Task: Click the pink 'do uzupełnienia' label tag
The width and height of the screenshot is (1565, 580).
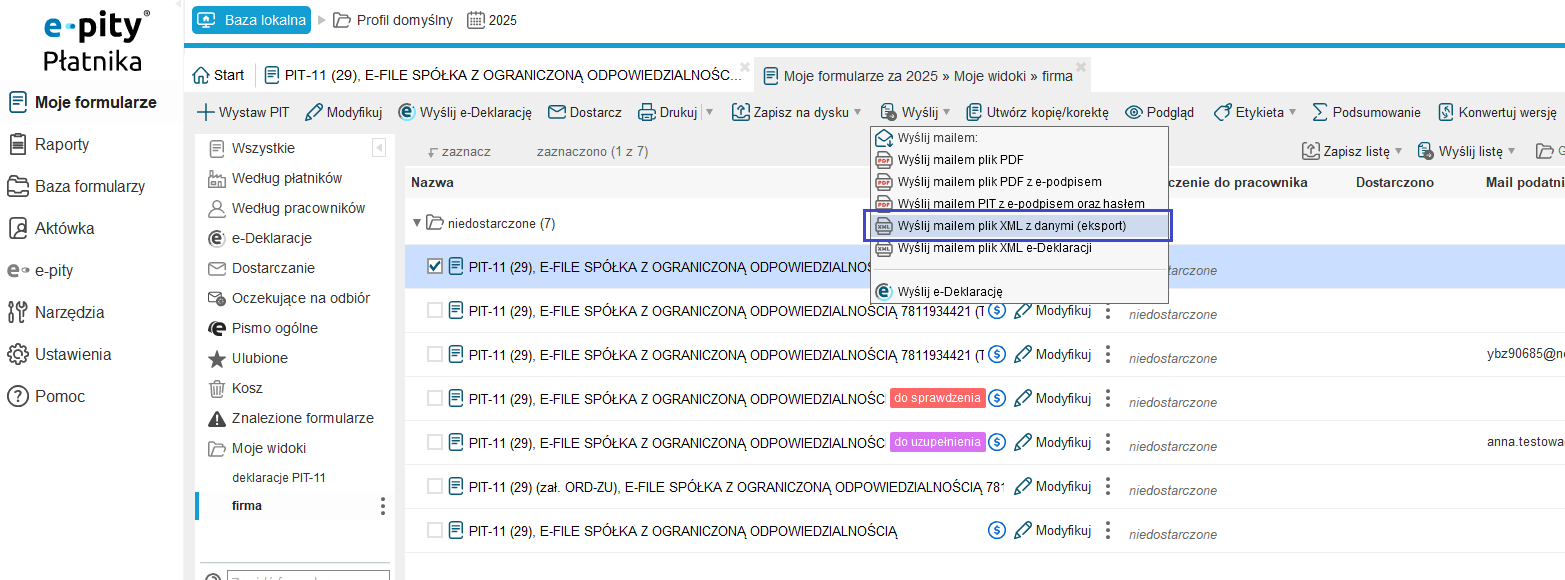Action: click(x=937, y=442)
